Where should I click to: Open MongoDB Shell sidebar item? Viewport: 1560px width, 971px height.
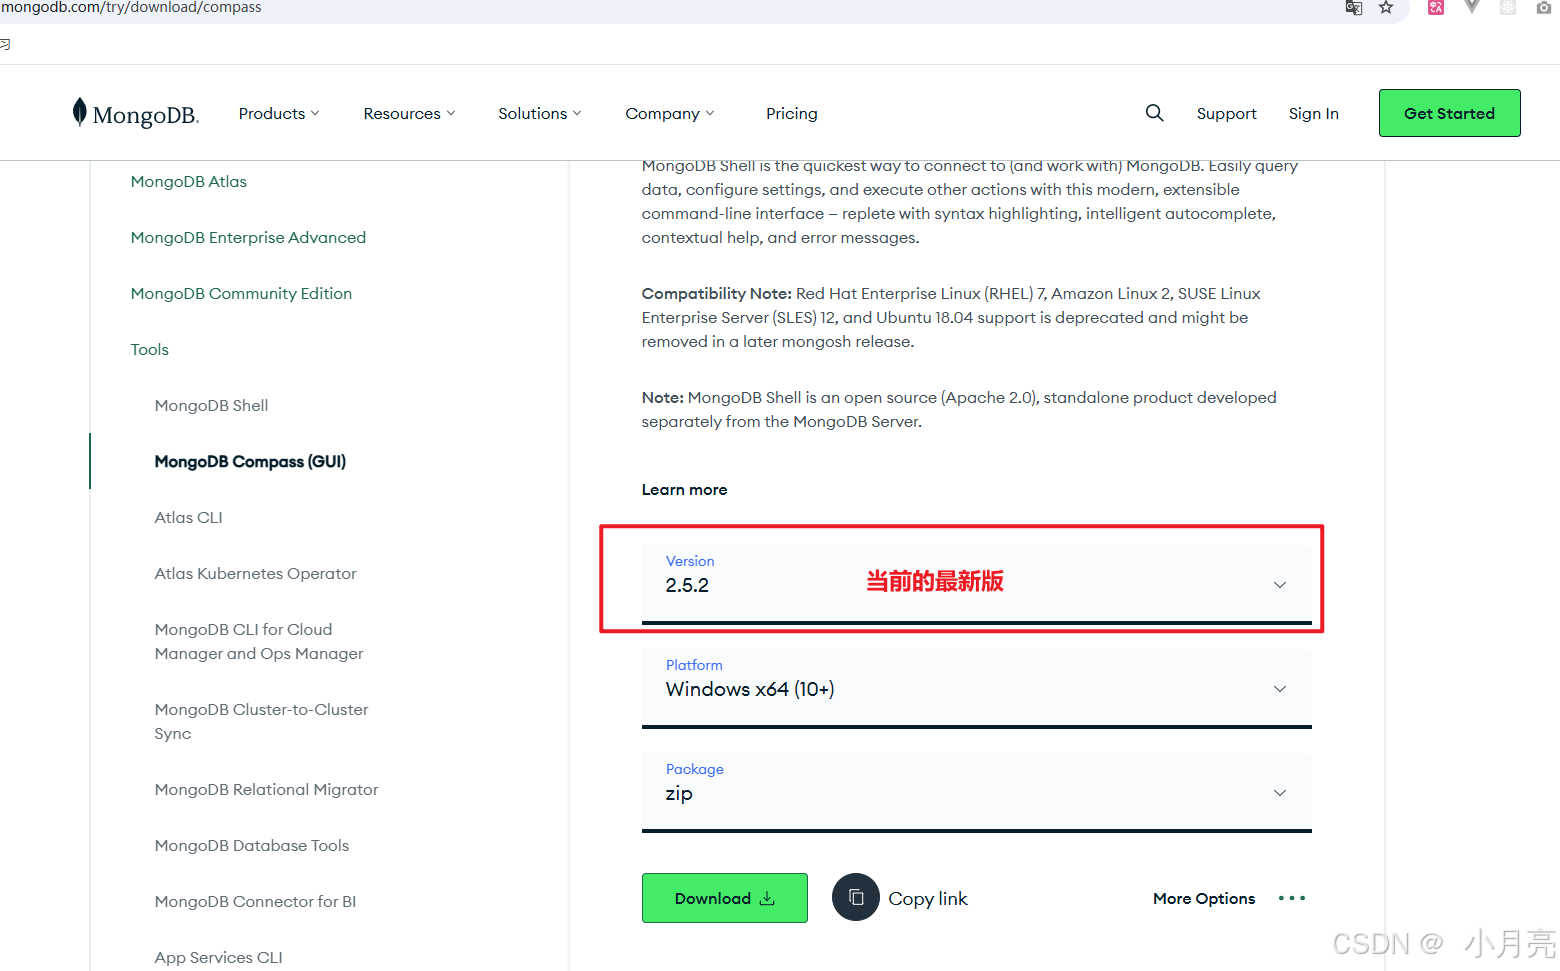click(212, 405)
